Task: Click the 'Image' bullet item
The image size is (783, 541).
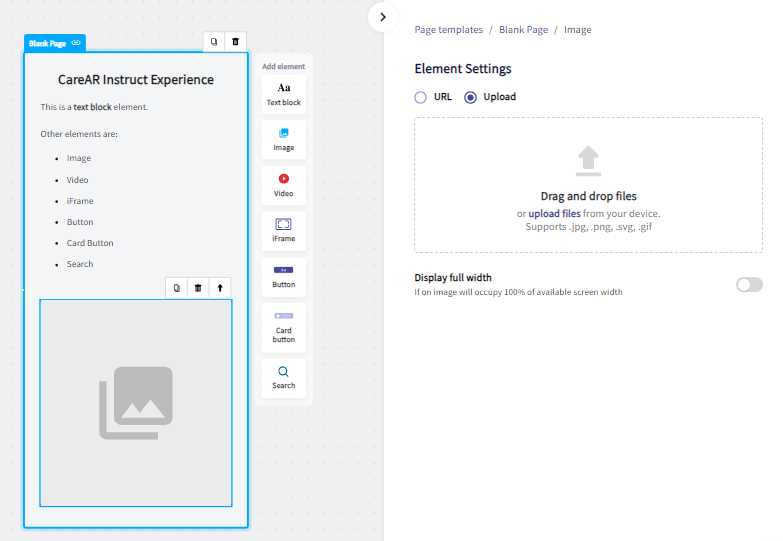Action: 79,158
